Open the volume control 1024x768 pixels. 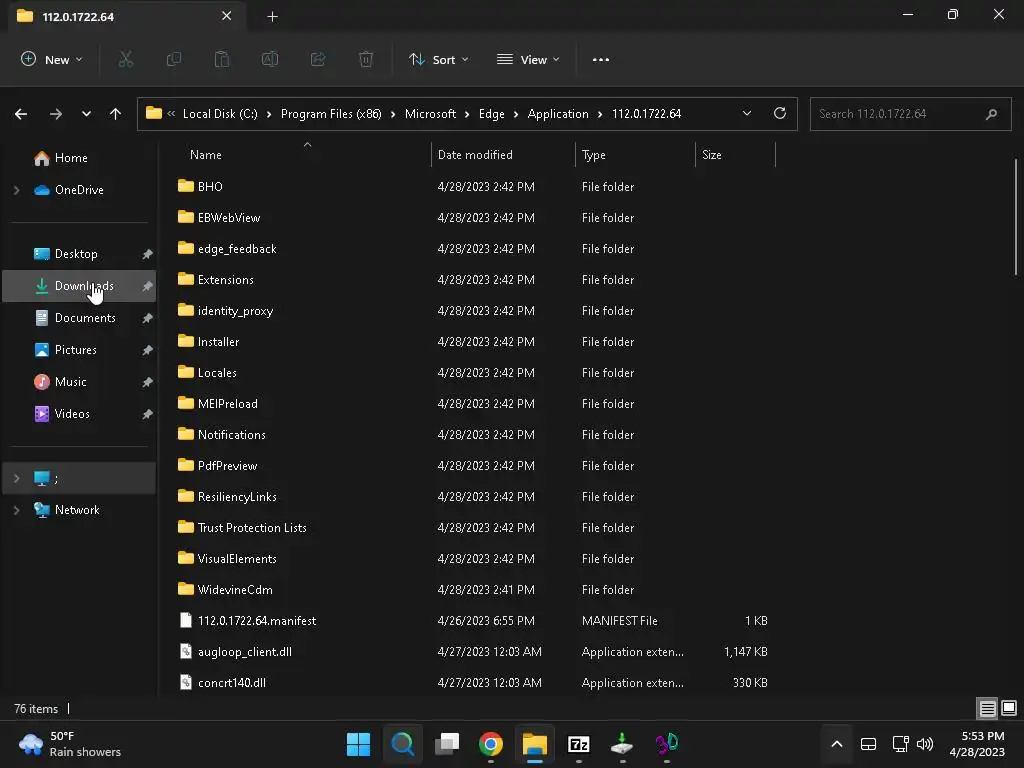click(925, 744)
